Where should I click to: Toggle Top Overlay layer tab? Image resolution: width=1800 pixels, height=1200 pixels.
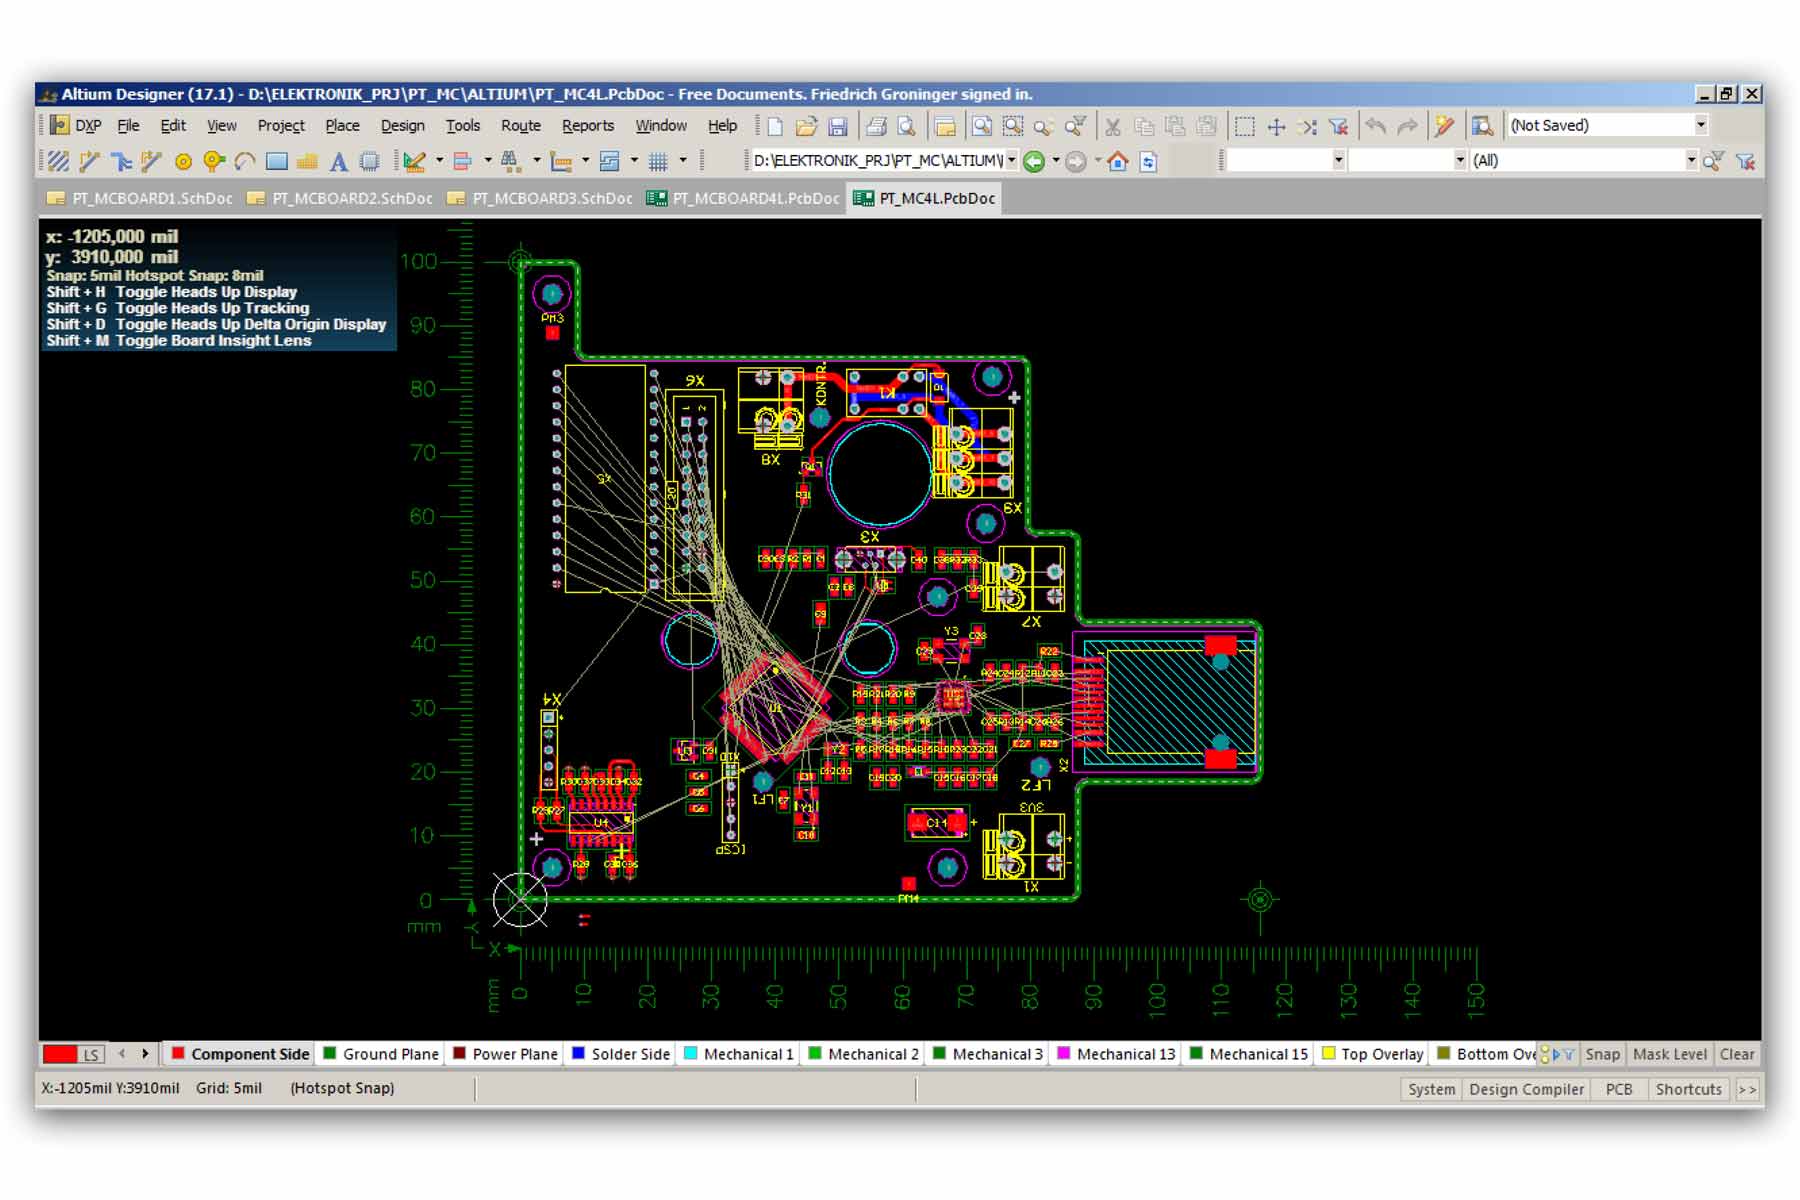coord(1373,1054)
